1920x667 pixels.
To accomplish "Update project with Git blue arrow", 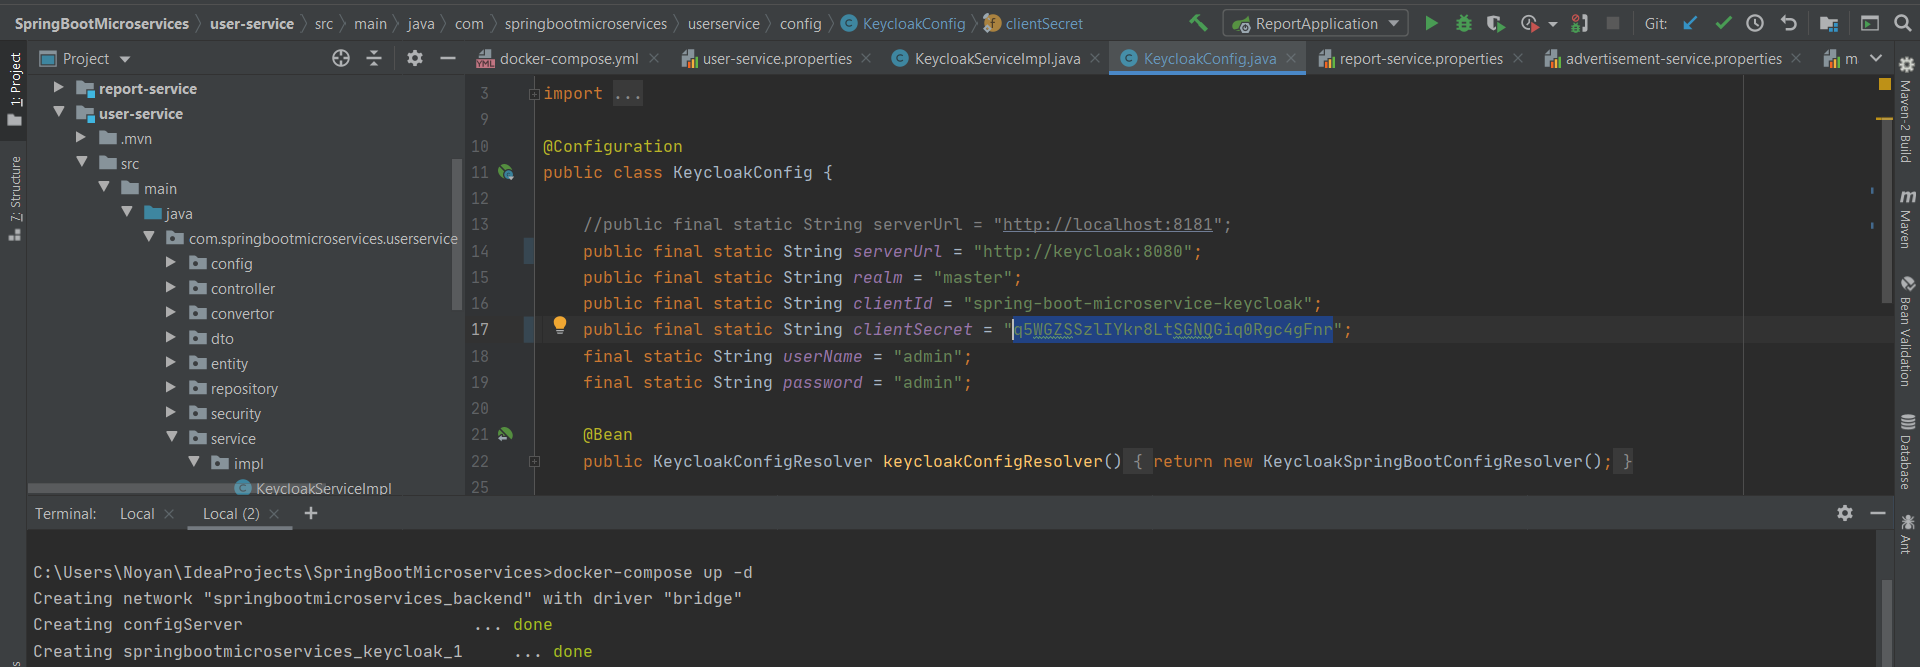I will pyautogui.click(x=1691, y=23).
